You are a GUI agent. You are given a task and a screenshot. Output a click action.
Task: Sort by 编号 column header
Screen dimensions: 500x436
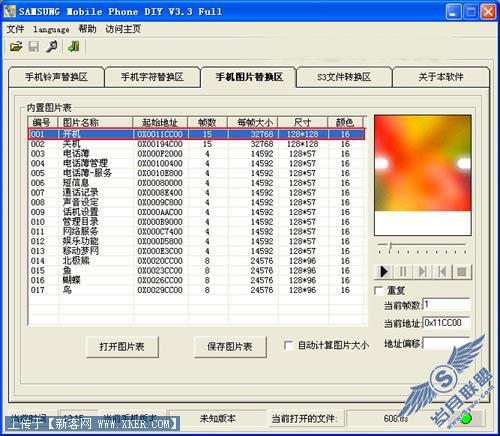[43, 122]
